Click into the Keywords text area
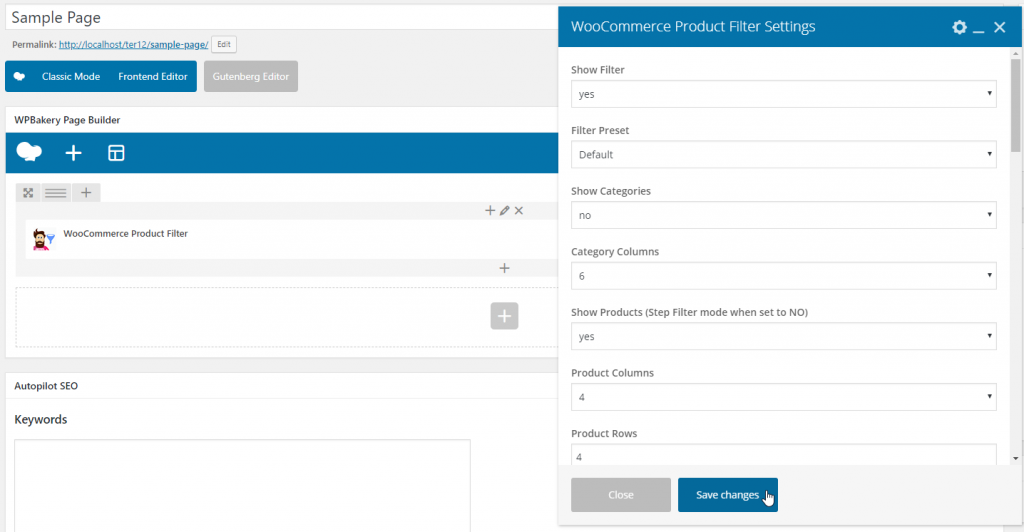 pos(242,486)
